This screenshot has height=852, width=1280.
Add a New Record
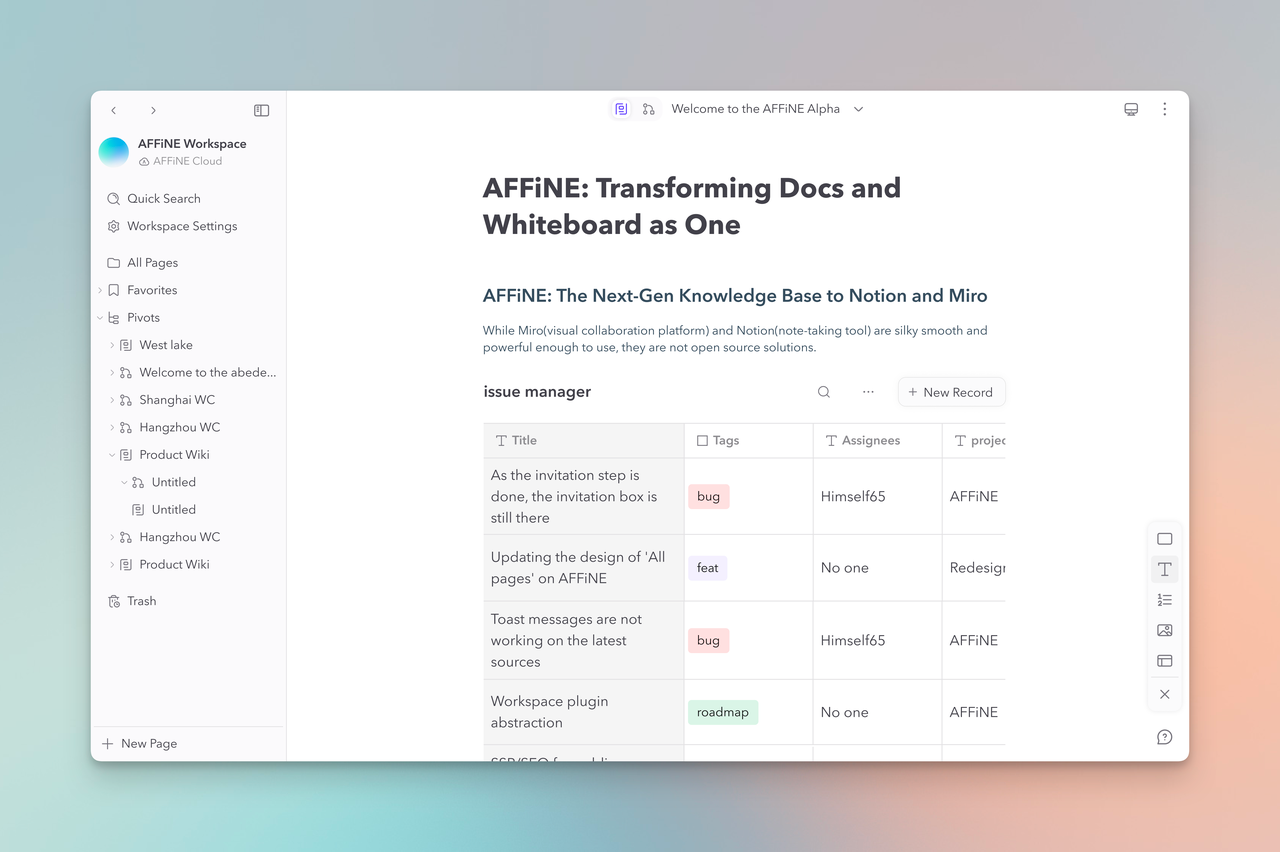(x=951, y=392)
